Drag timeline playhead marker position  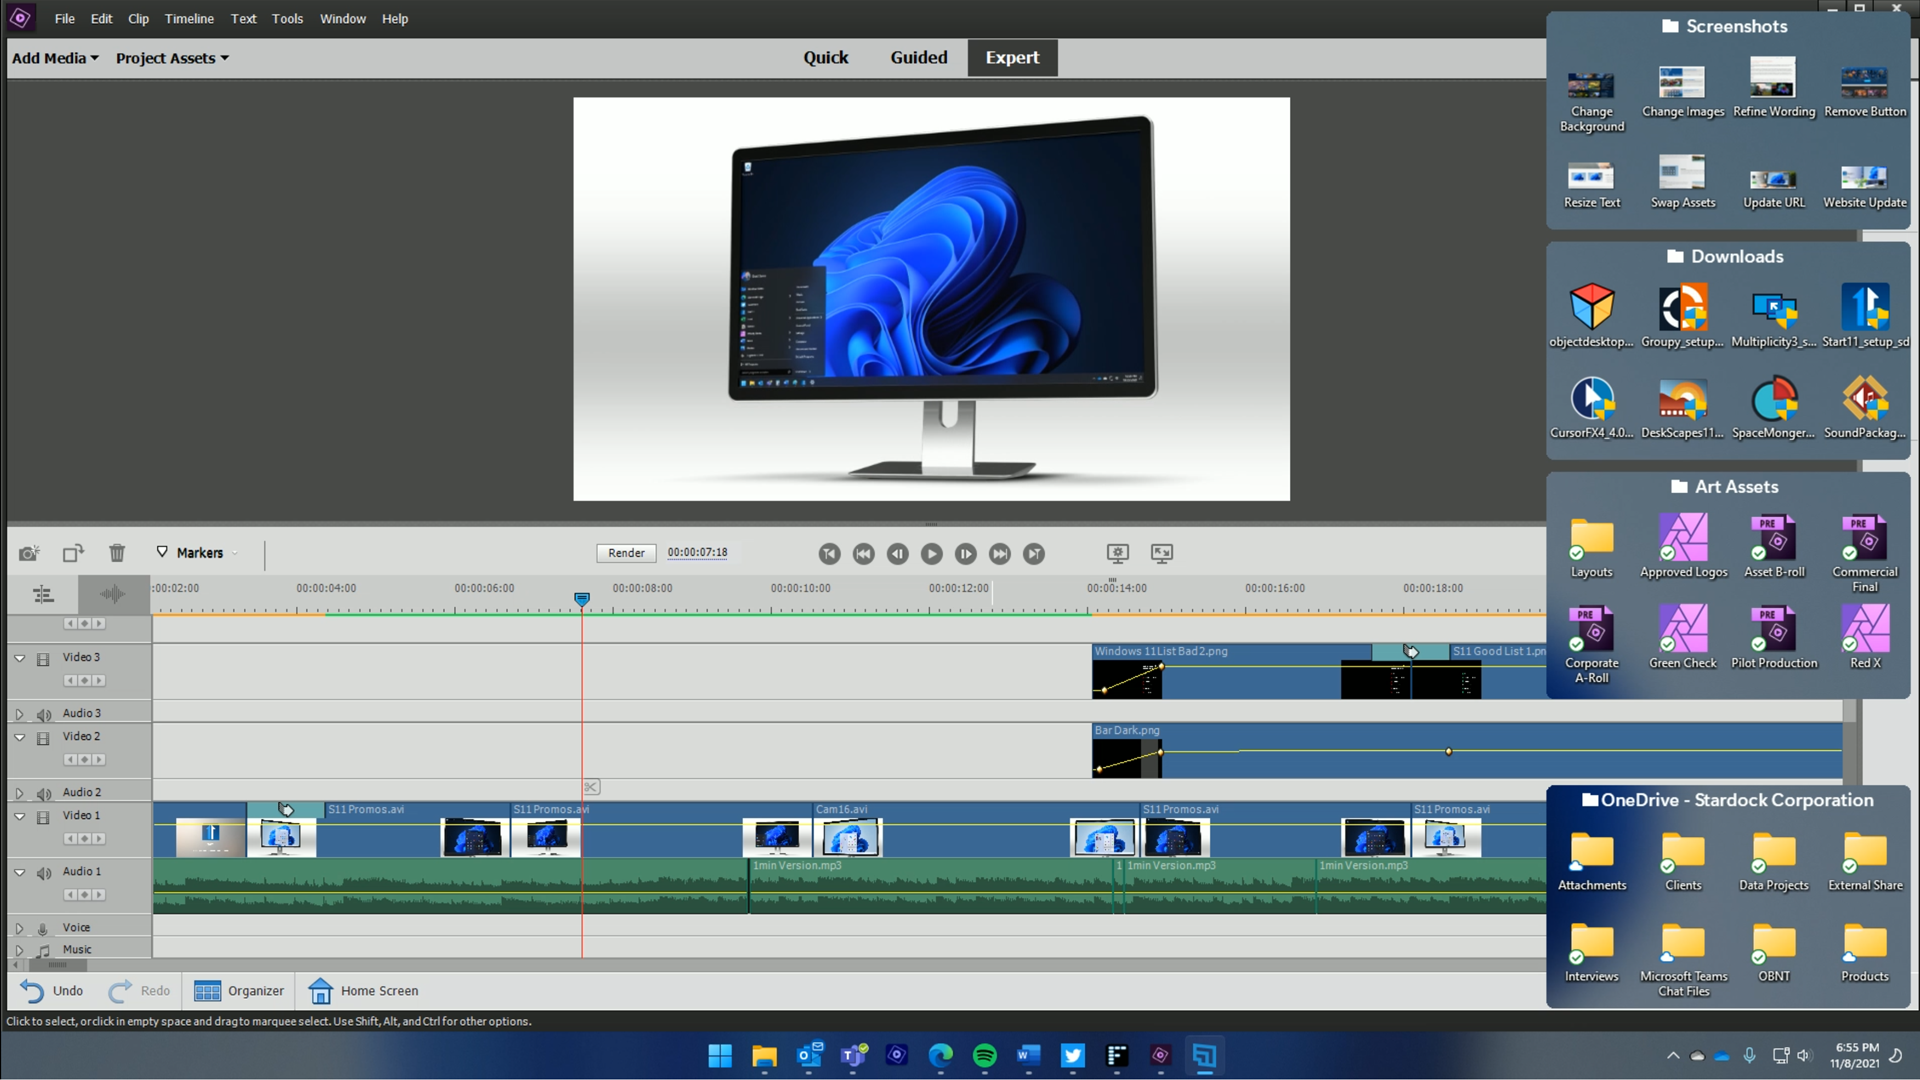(x=582, y=597)
